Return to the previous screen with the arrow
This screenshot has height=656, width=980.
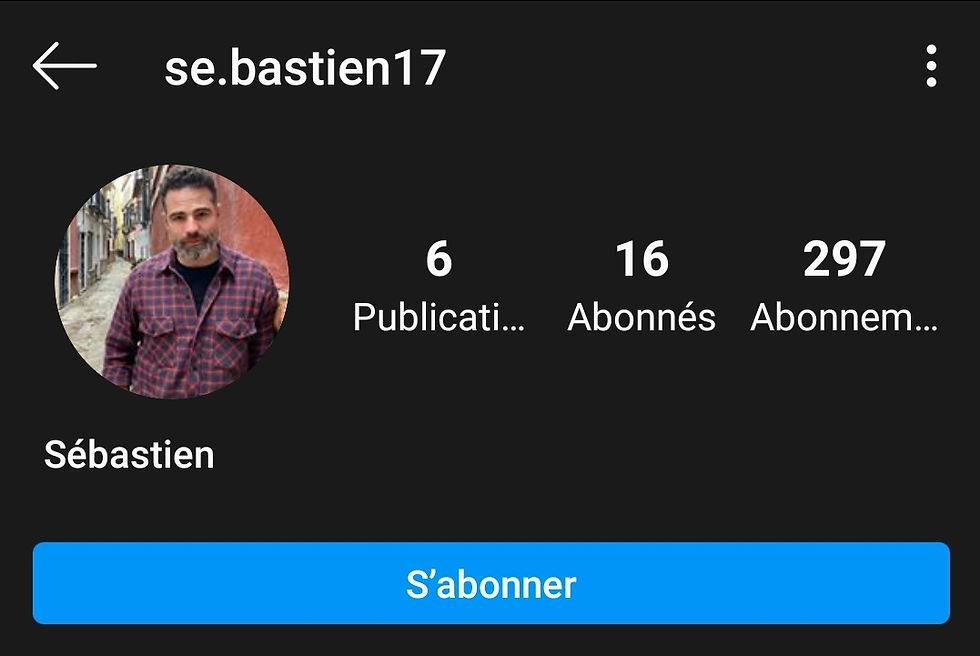[x=64, y=66]
